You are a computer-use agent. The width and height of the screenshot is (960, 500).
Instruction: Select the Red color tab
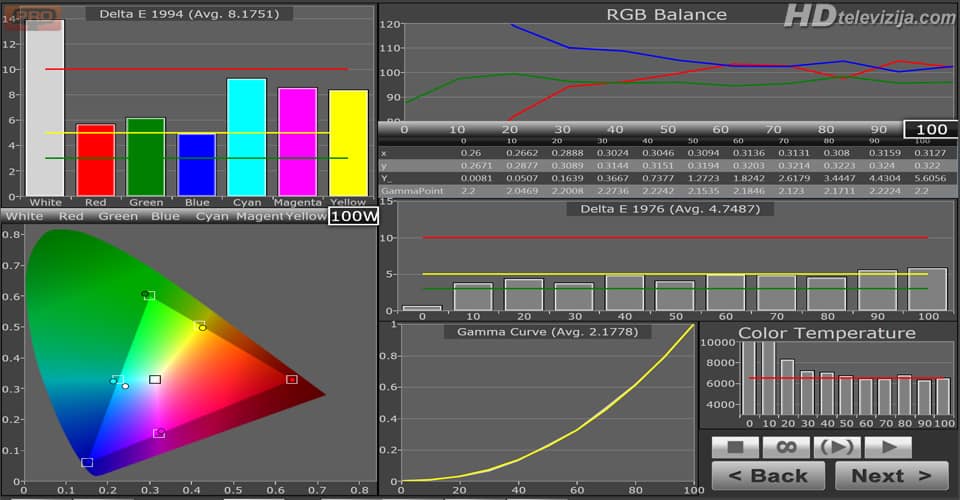point(71,216)
